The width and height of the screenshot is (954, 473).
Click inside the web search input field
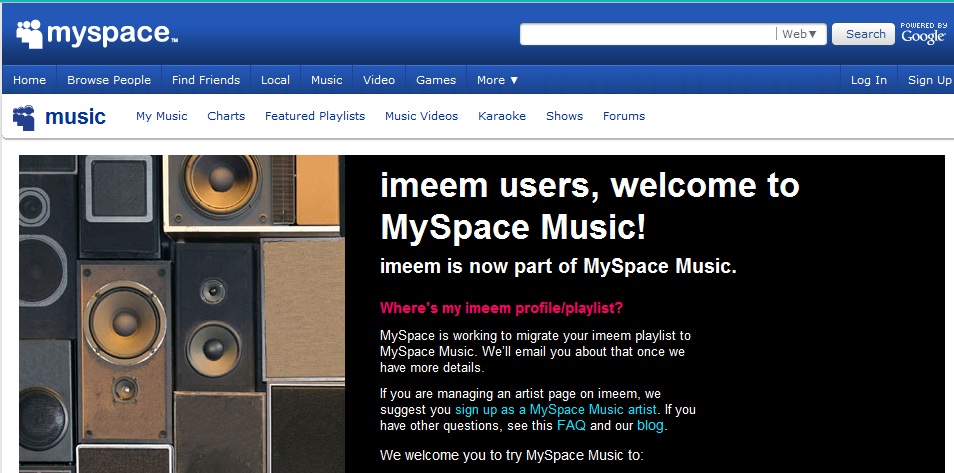647,34
